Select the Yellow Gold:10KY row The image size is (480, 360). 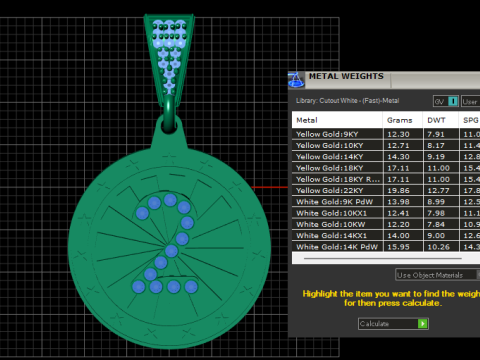386,146
